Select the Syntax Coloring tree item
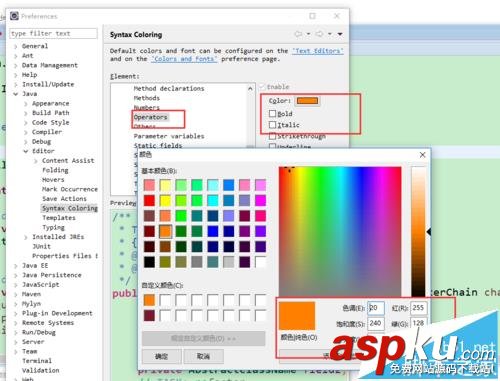This screenshot has width=500, height=381. tap(70, 208)
